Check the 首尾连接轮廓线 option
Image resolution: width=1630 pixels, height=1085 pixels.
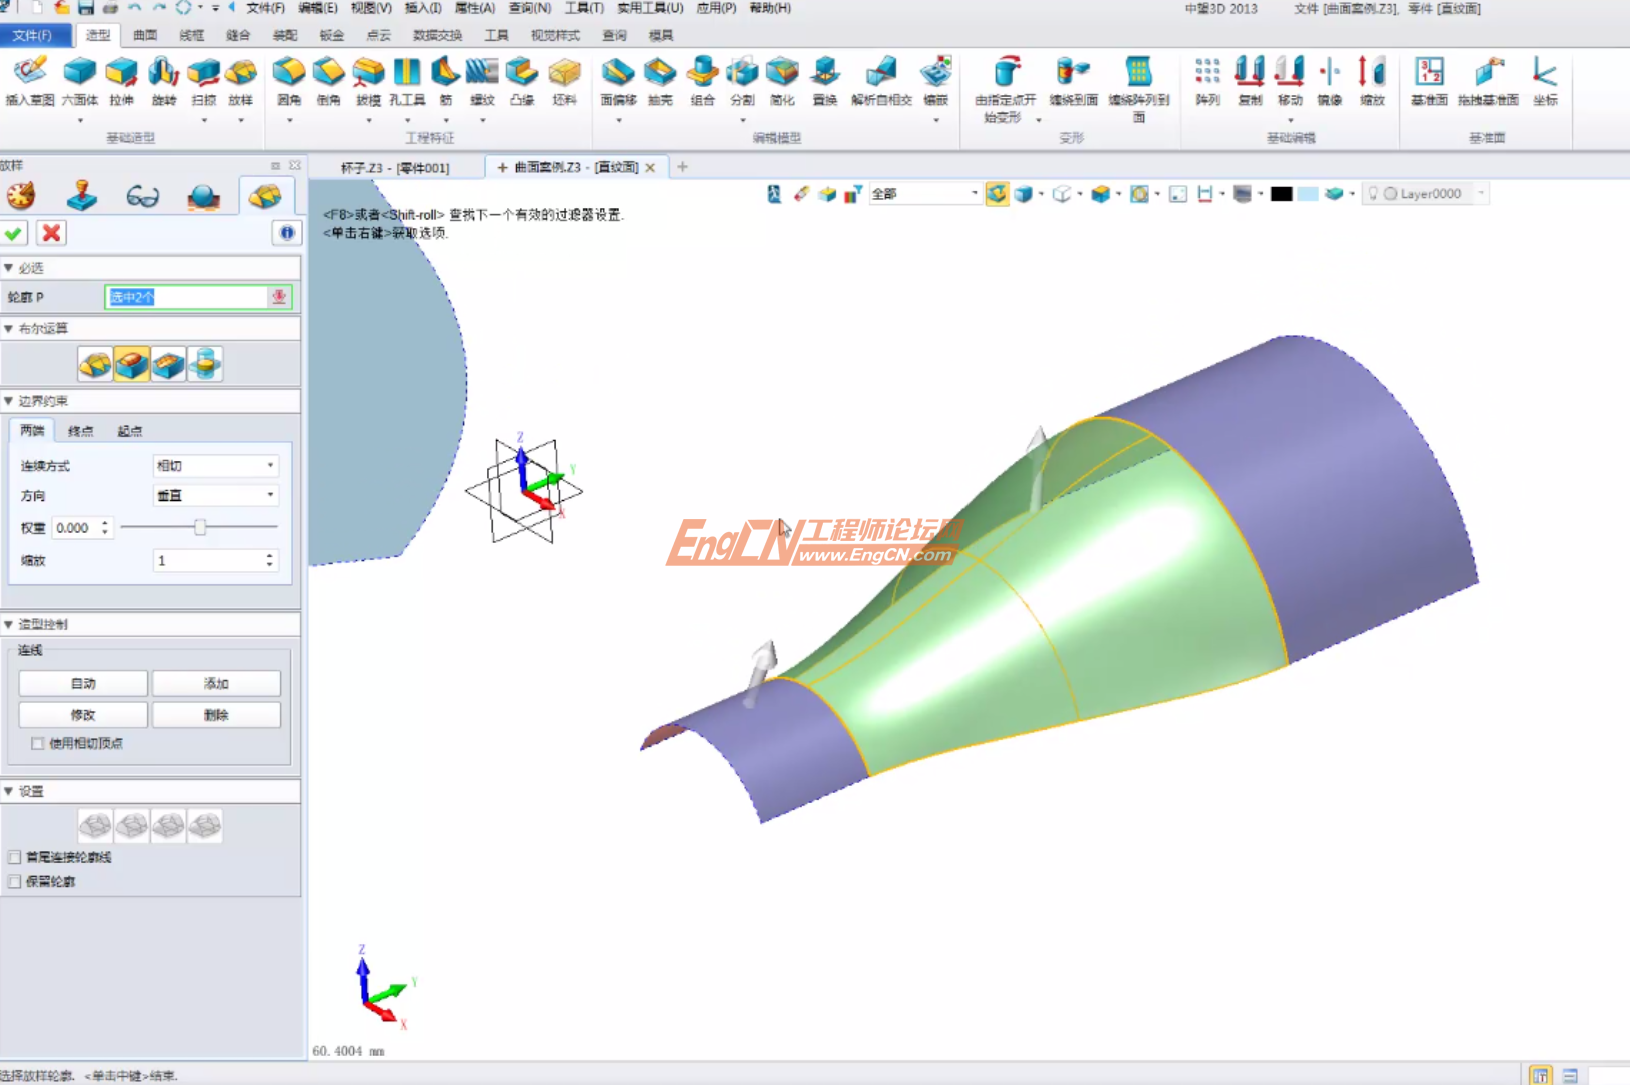point(14,857)
